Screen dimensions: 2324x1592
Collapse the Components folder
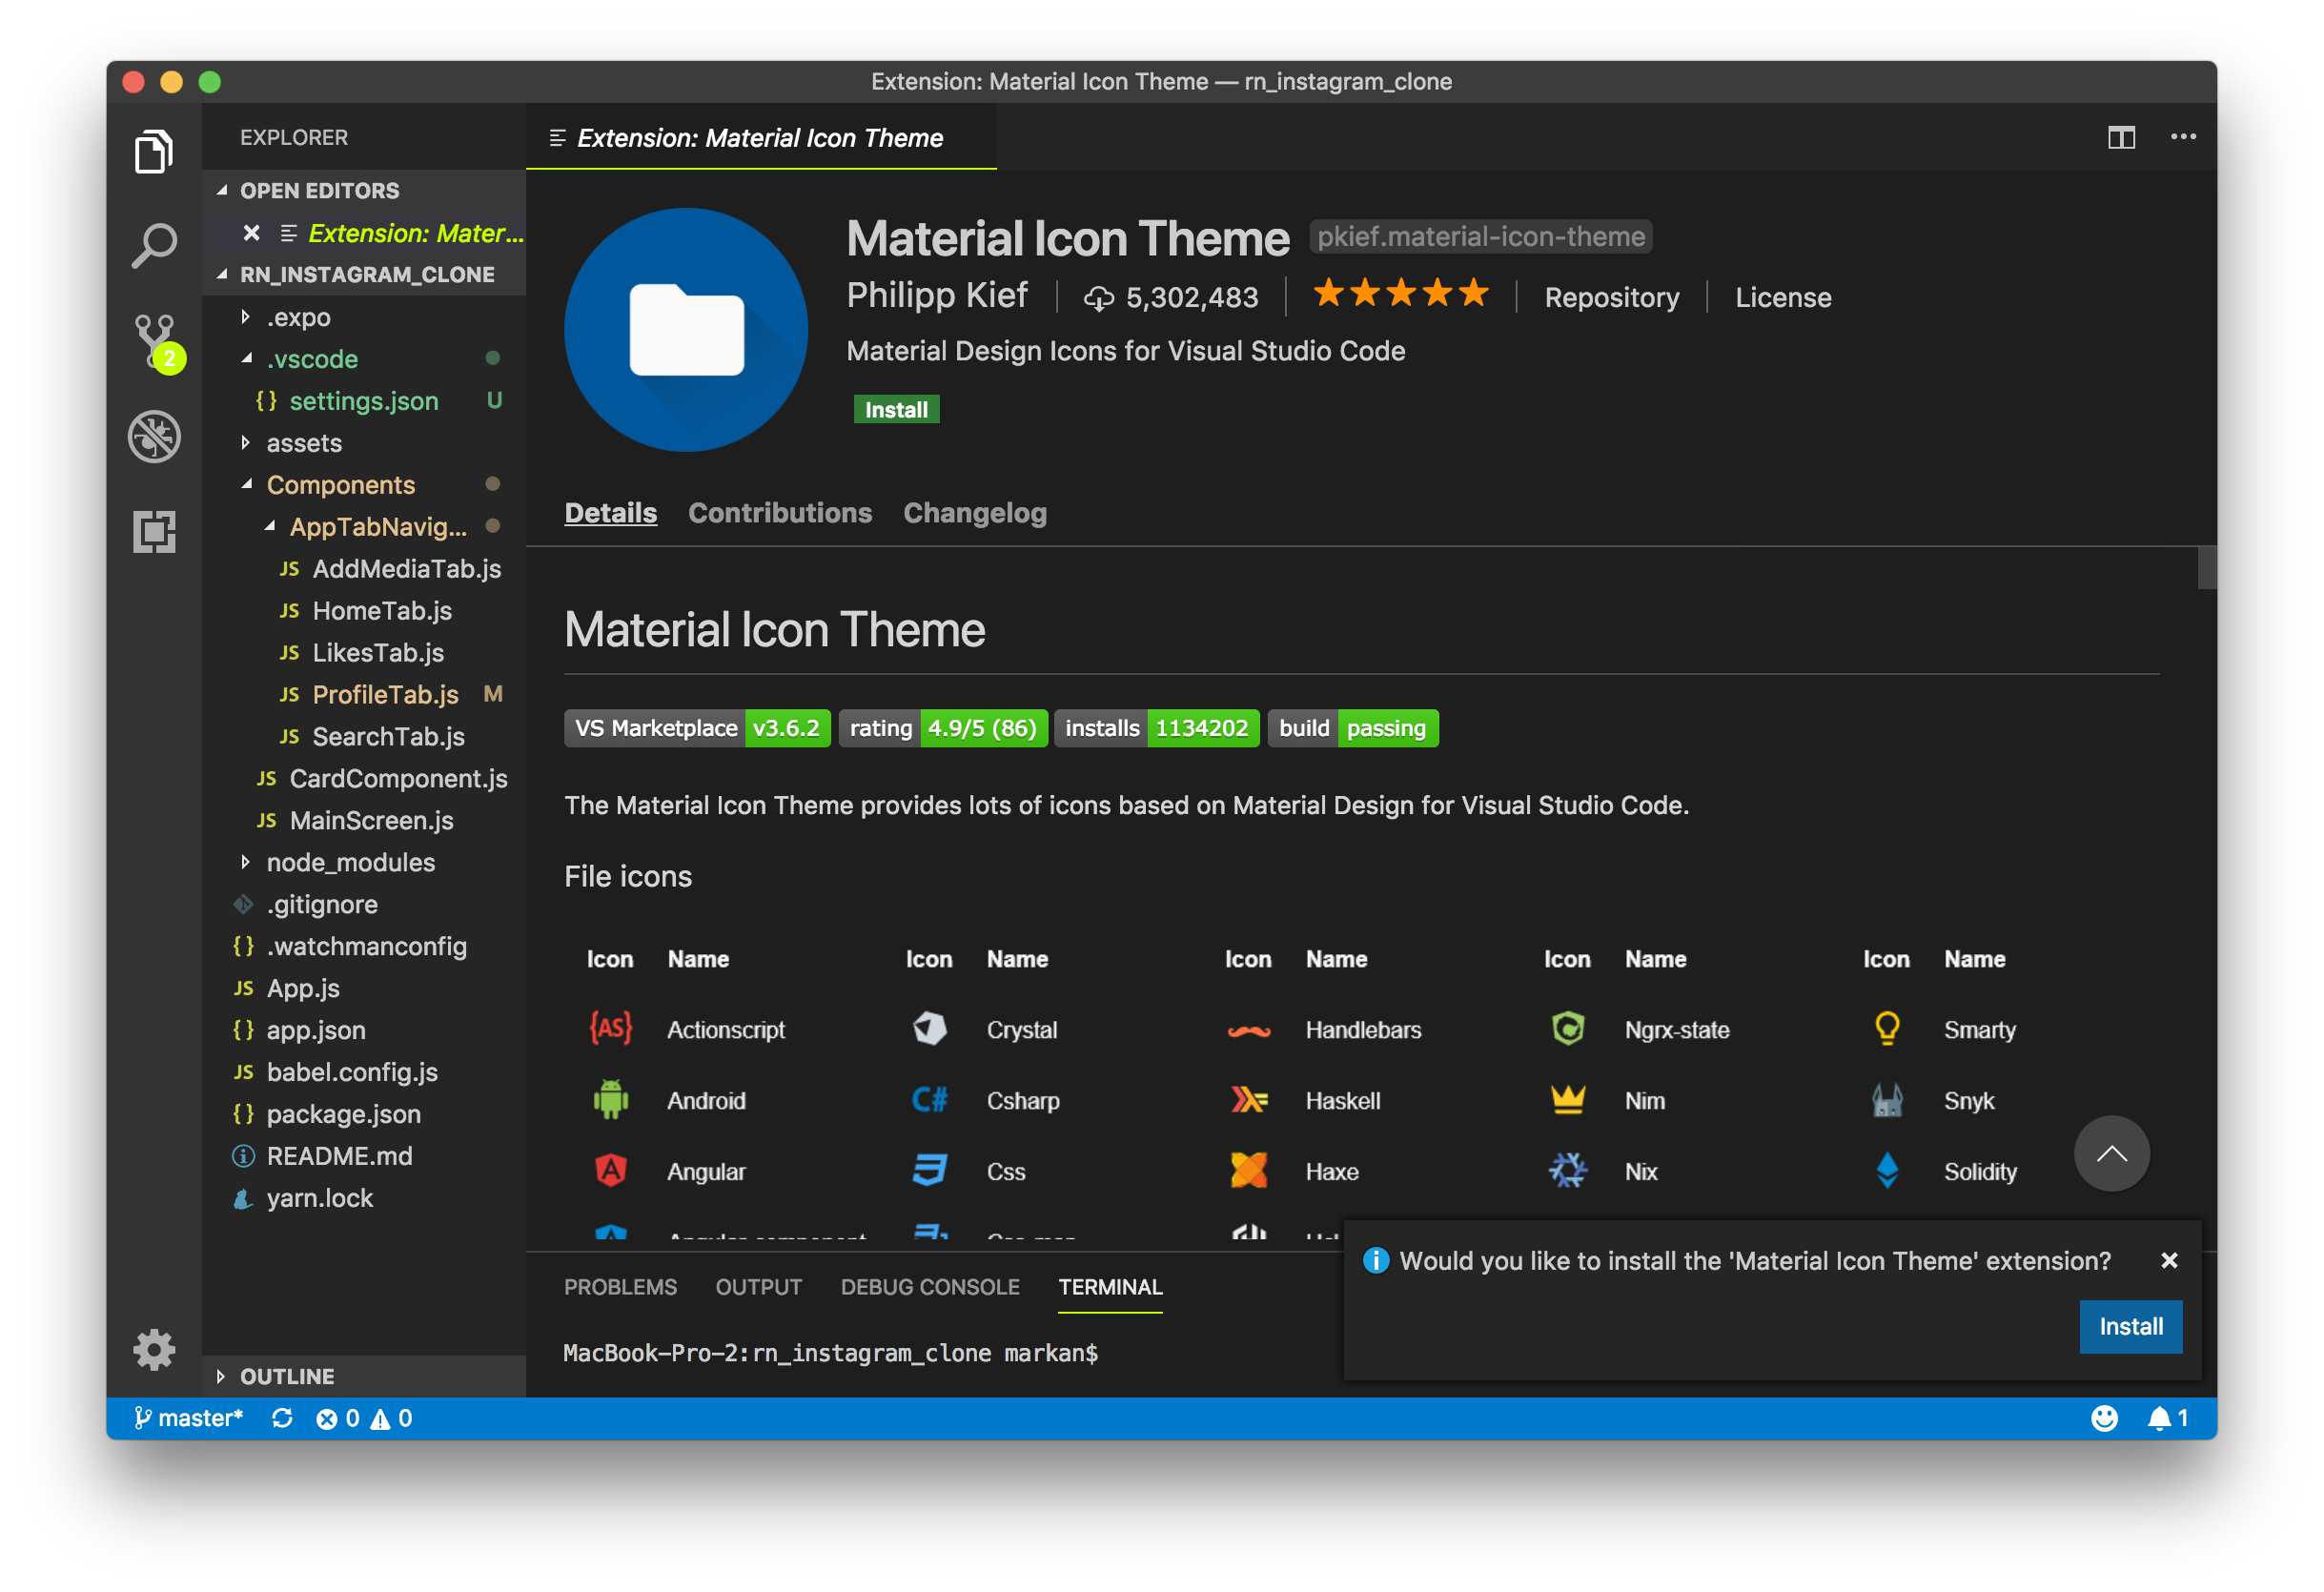coord(340,485)
